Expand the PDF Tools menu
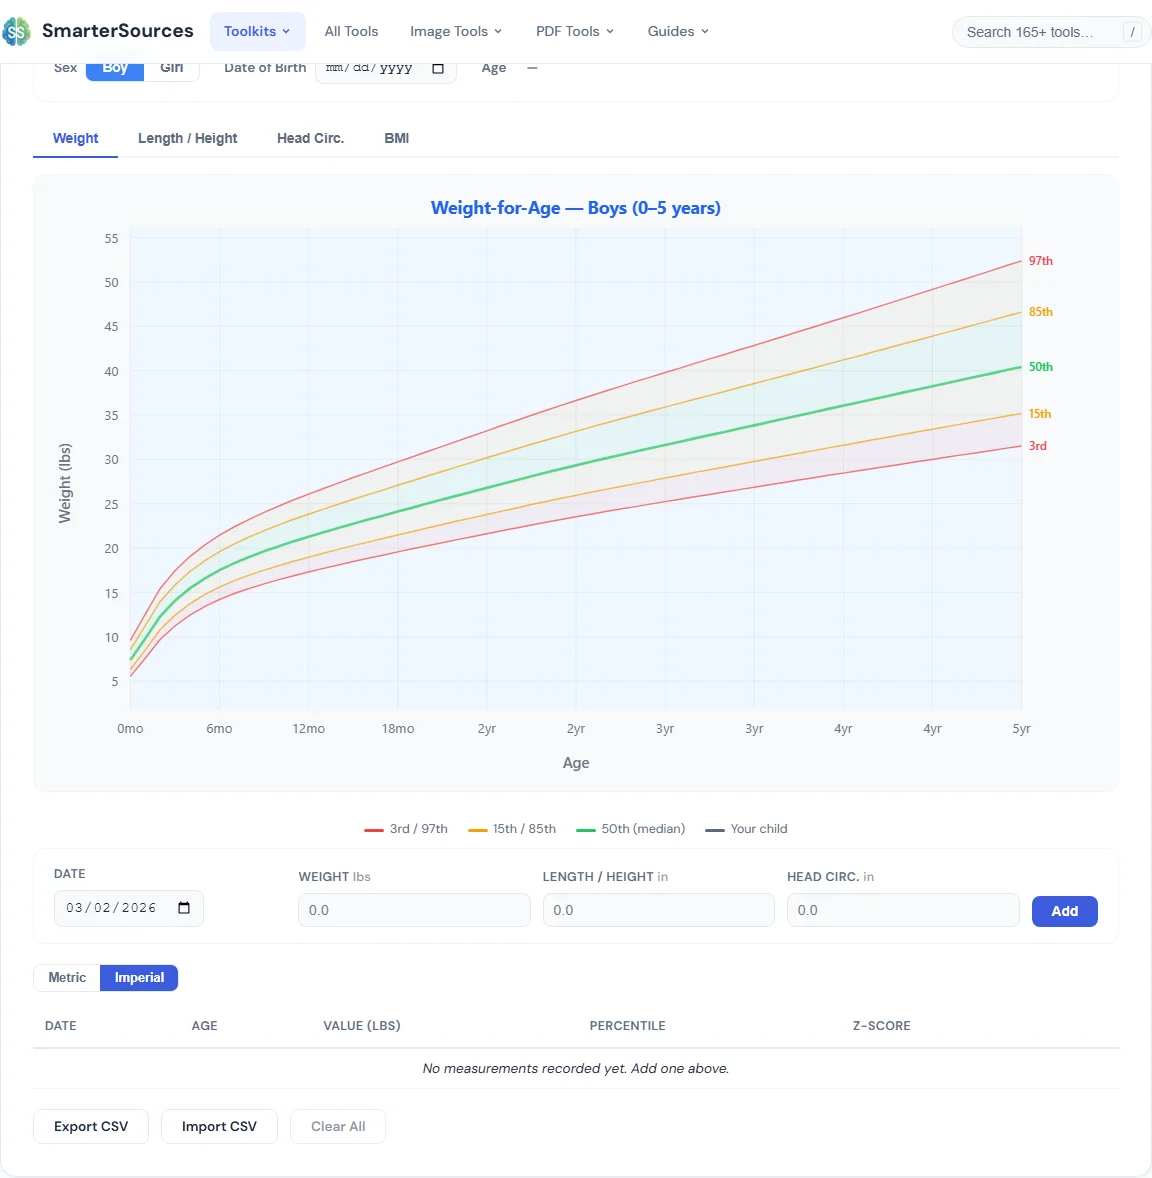Viewport: 1152px width, 1178px height. (x=574, y=31)
